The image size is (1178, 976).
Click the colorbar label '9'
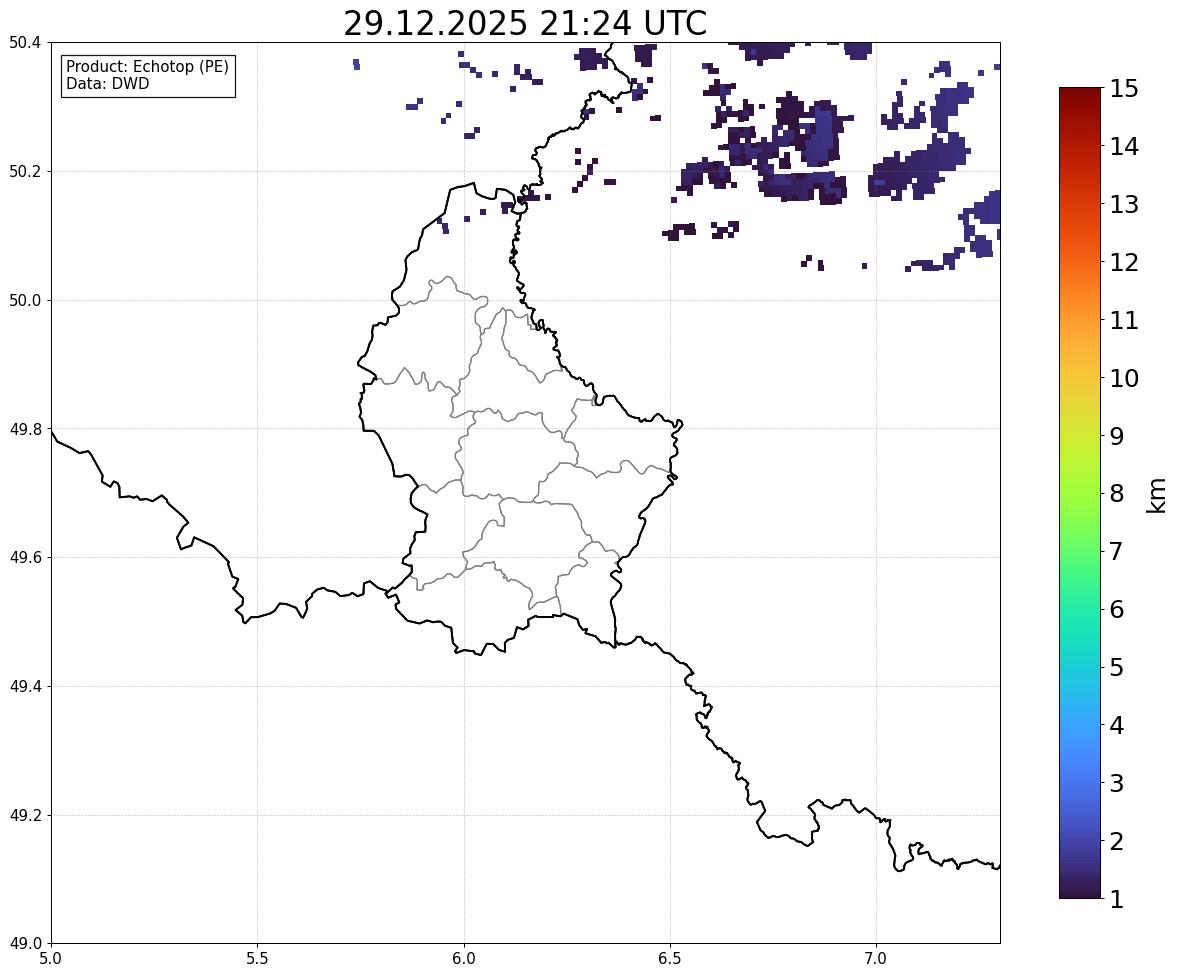[1117, 436]
